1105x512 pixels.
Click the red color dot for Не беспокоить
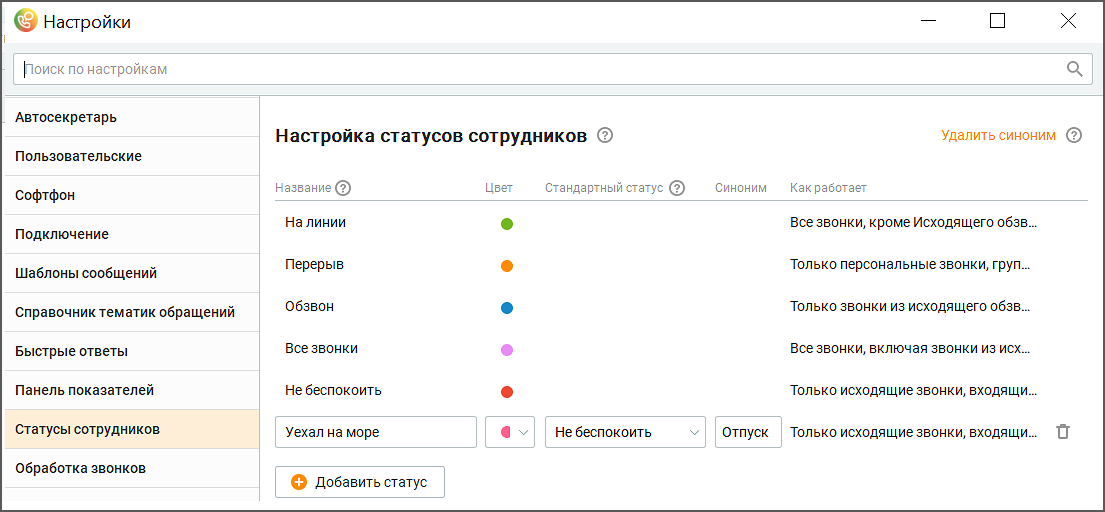pyautogui.click(x=507, y=392)
